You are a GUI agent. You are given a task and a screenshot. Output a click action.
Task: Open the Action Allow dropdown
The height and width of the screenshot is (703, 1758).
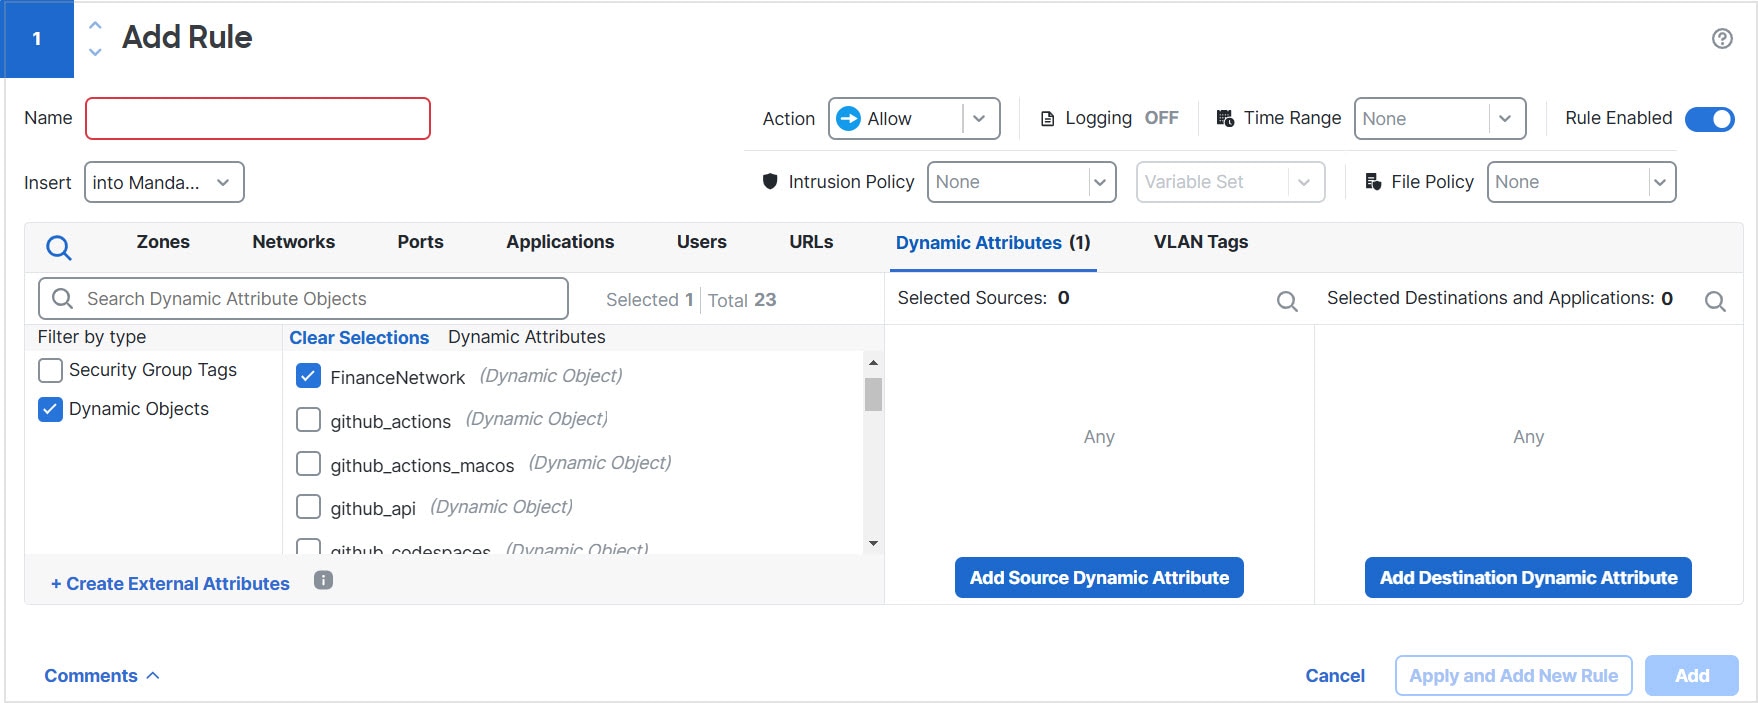pyautogui.click(x=914, y=118)
